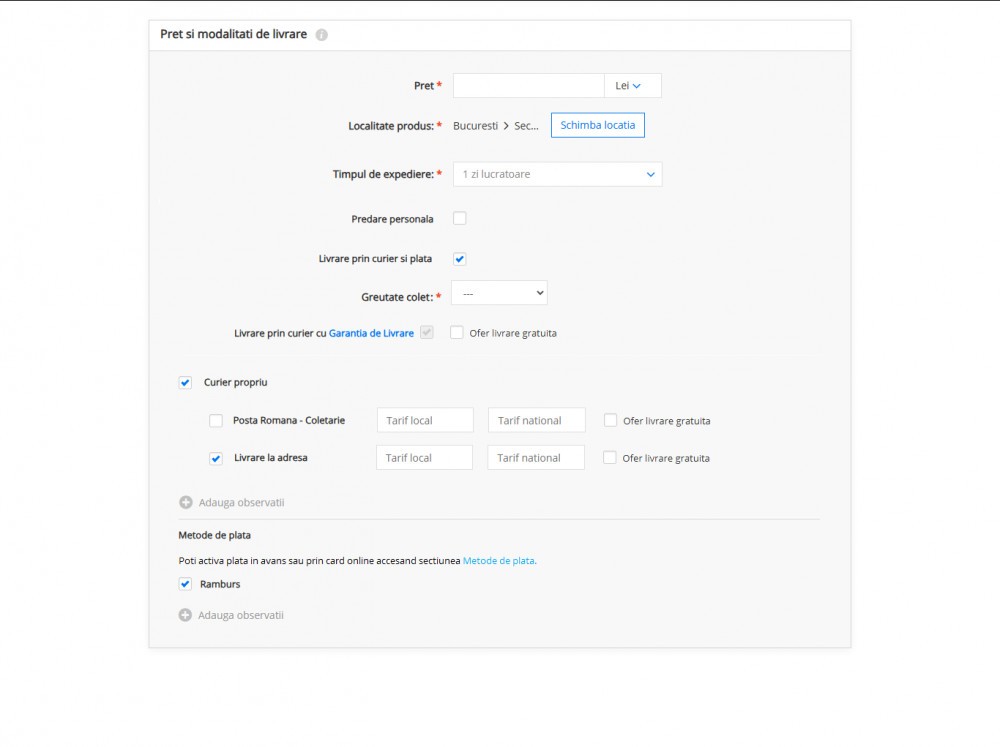Enable Predare personala checkbox
This screenshot has width=1000, height=747.
click(x=460, y=218)
